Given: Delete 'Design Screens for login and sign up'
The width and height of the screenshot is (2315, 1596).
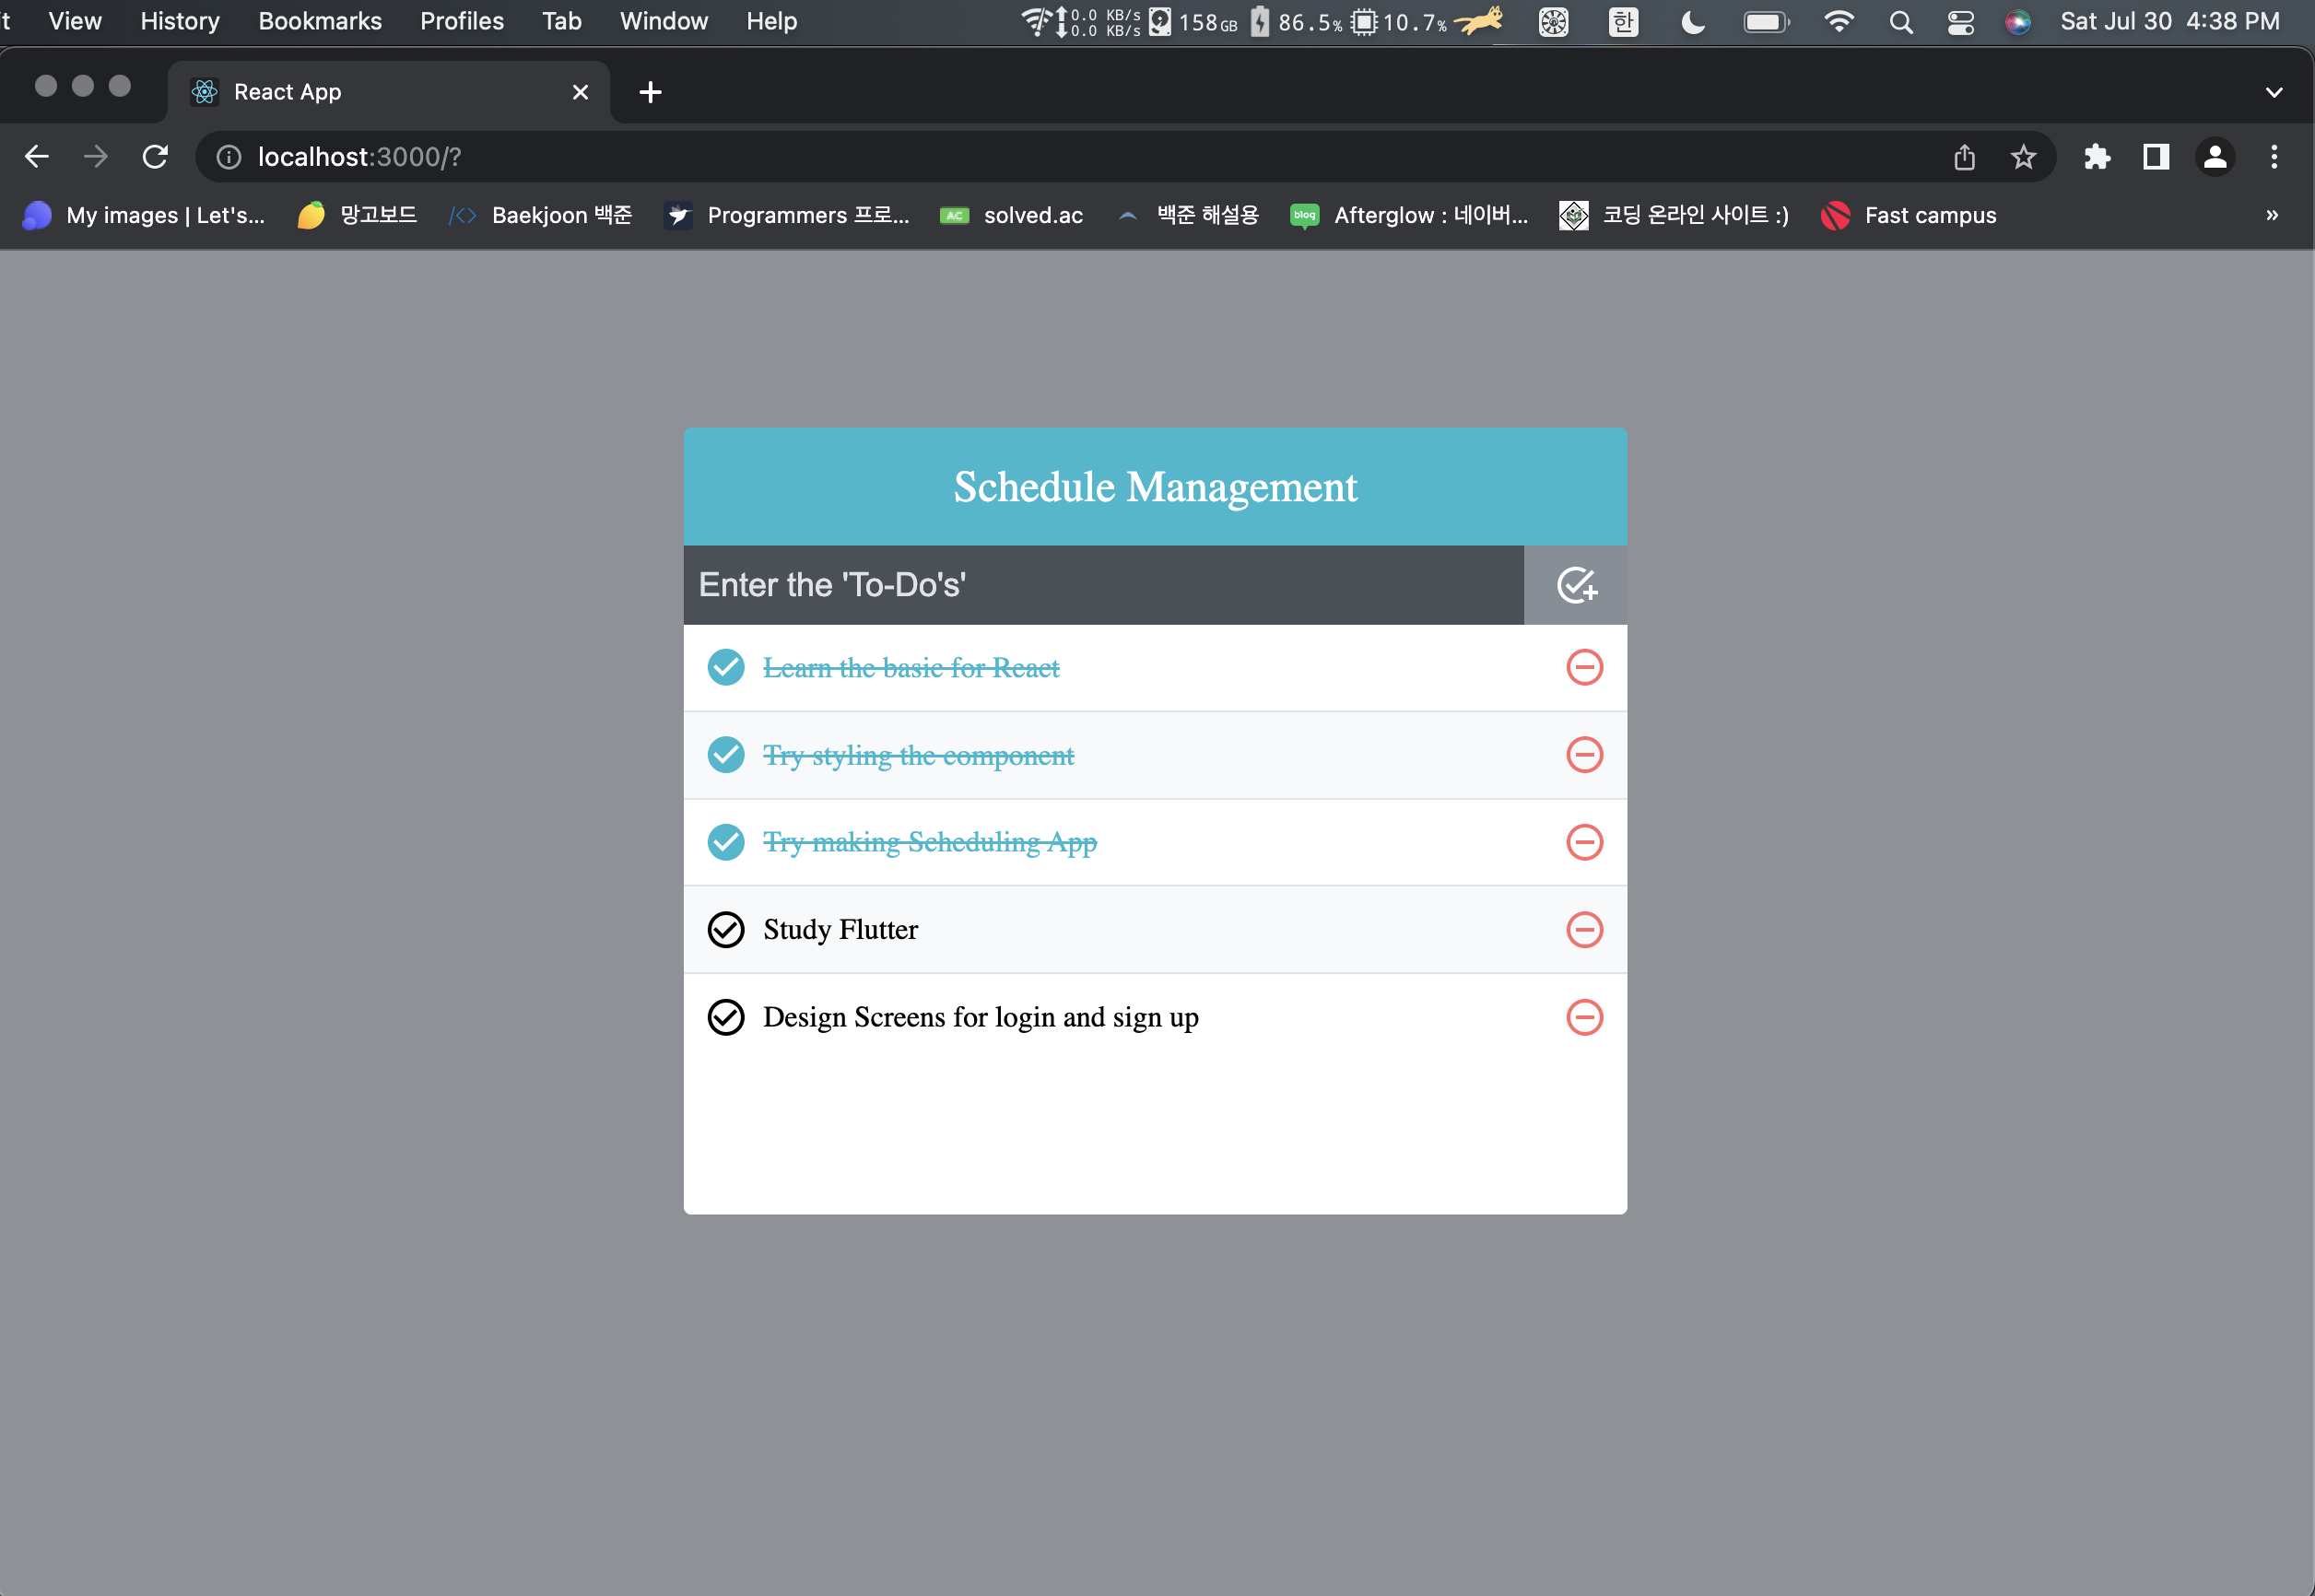Looking at the screenshot, I should 1584,1017.
